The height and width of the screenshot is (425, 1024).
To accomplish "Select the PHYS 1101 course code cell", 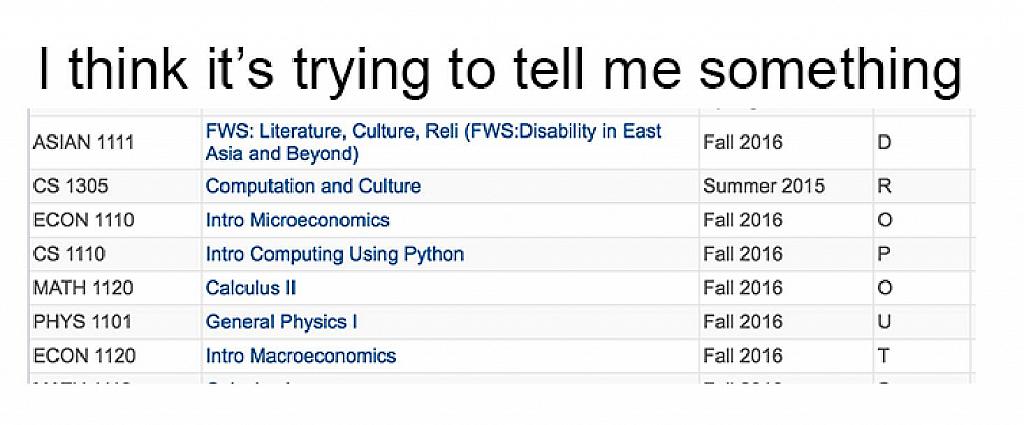I will (82, 322).
